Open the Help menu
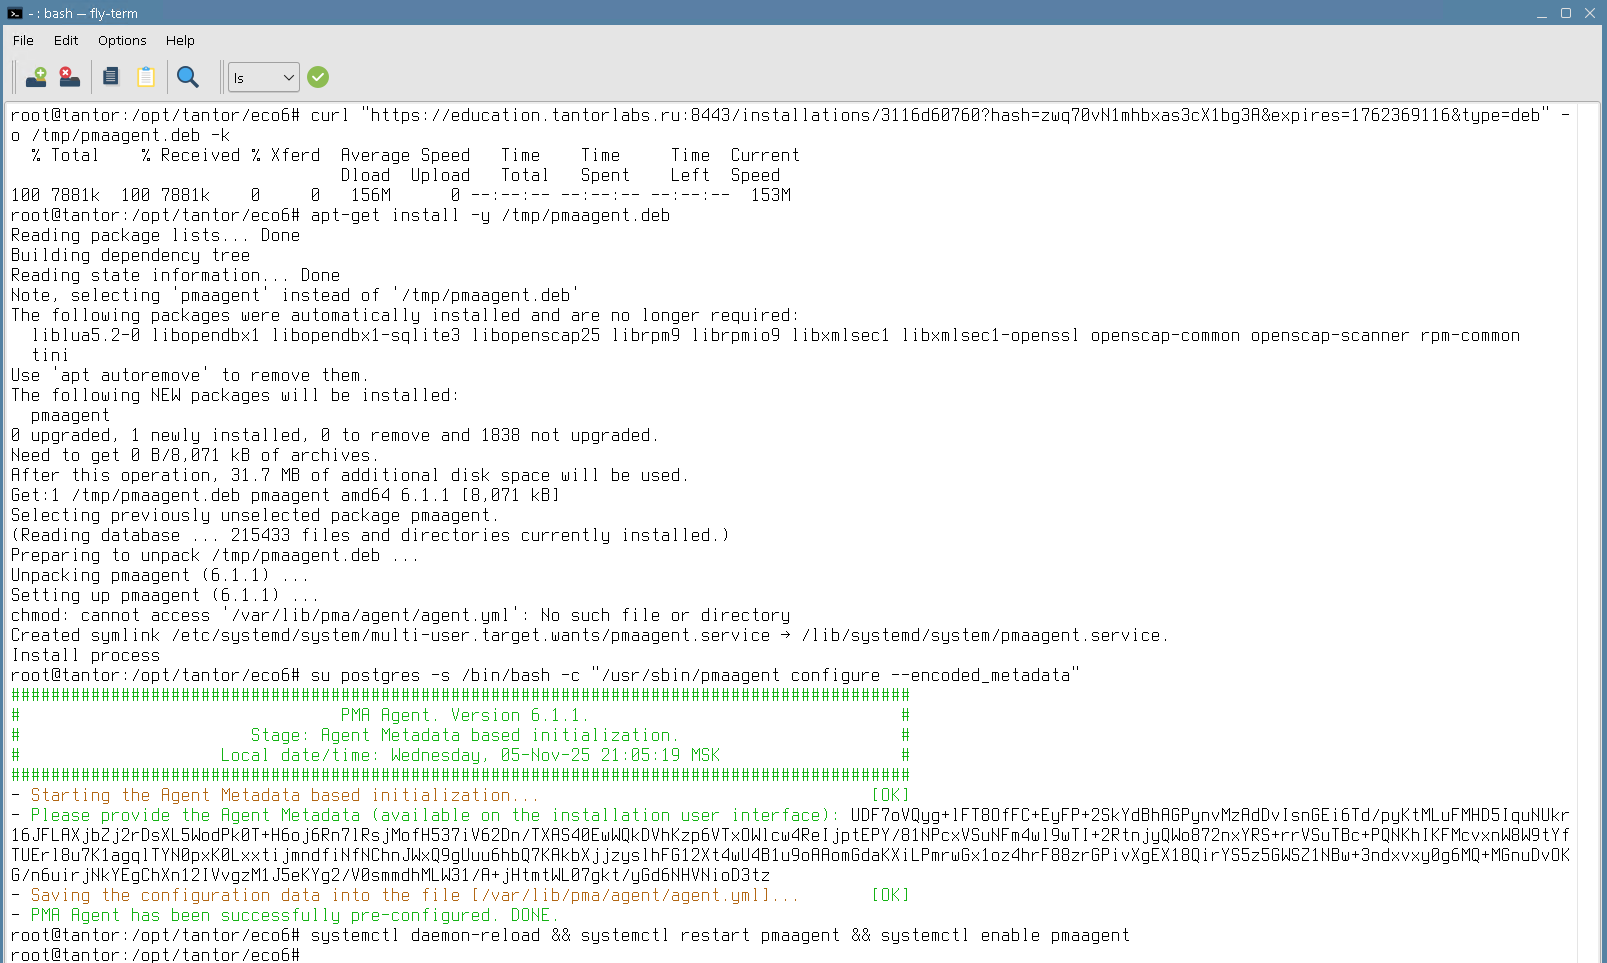 180,41
